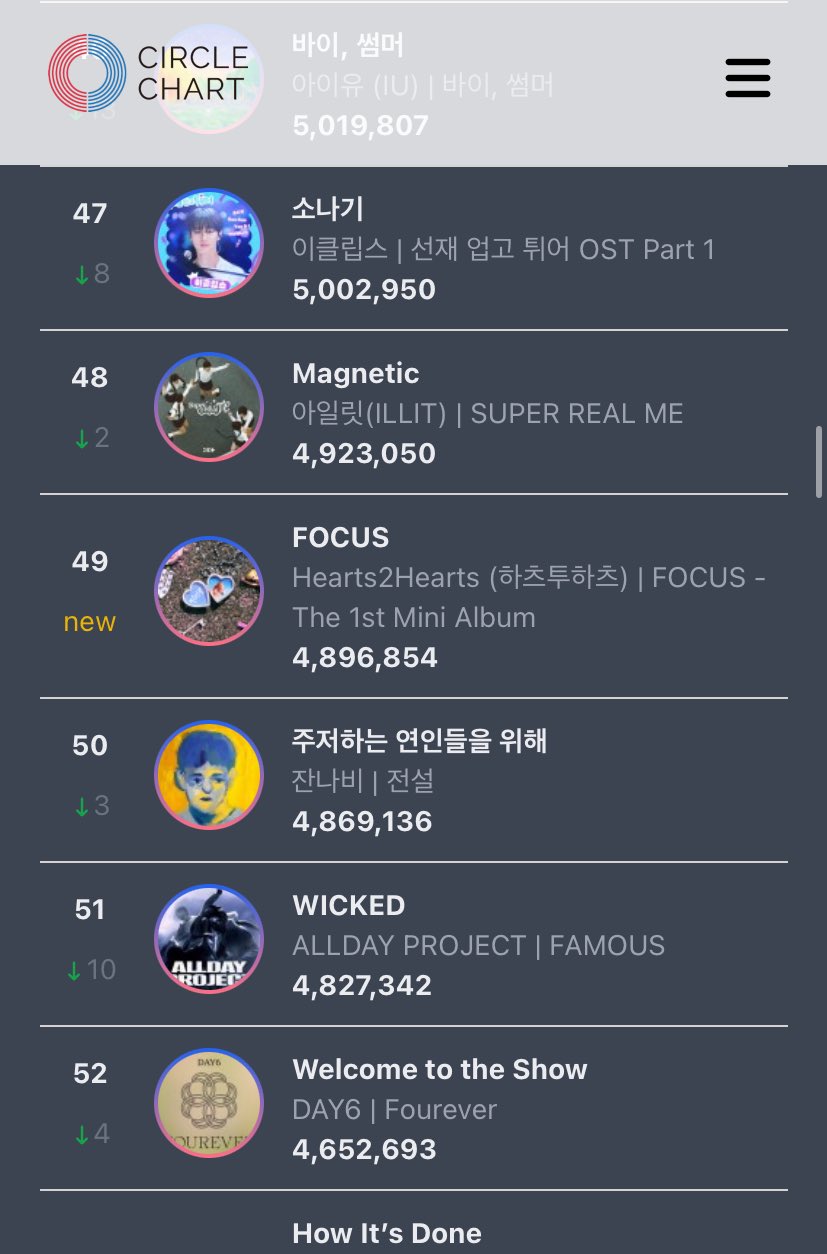
Task: Tap the DAY6 | Fourever artist text
Action: 394,1109
